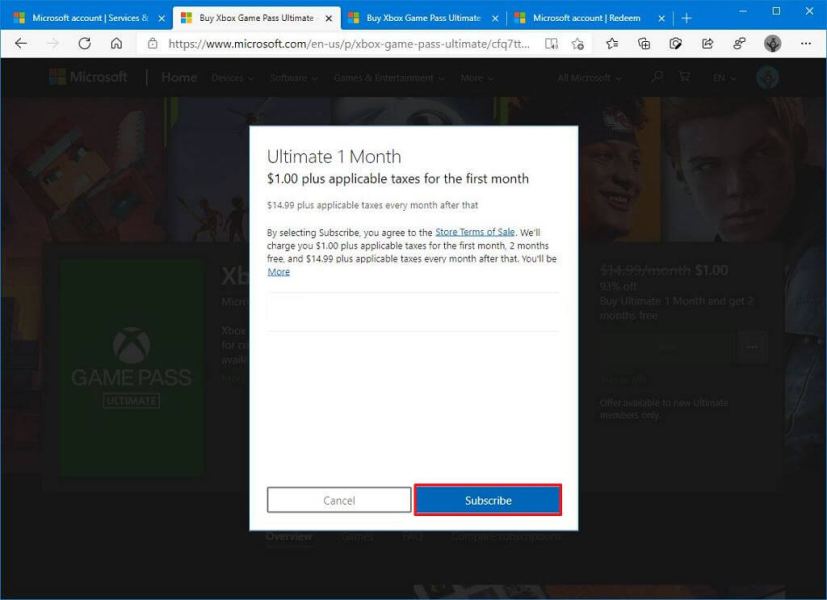Open the Settings and more ellipsis menu
827x600 pixels.
[805, 44]
